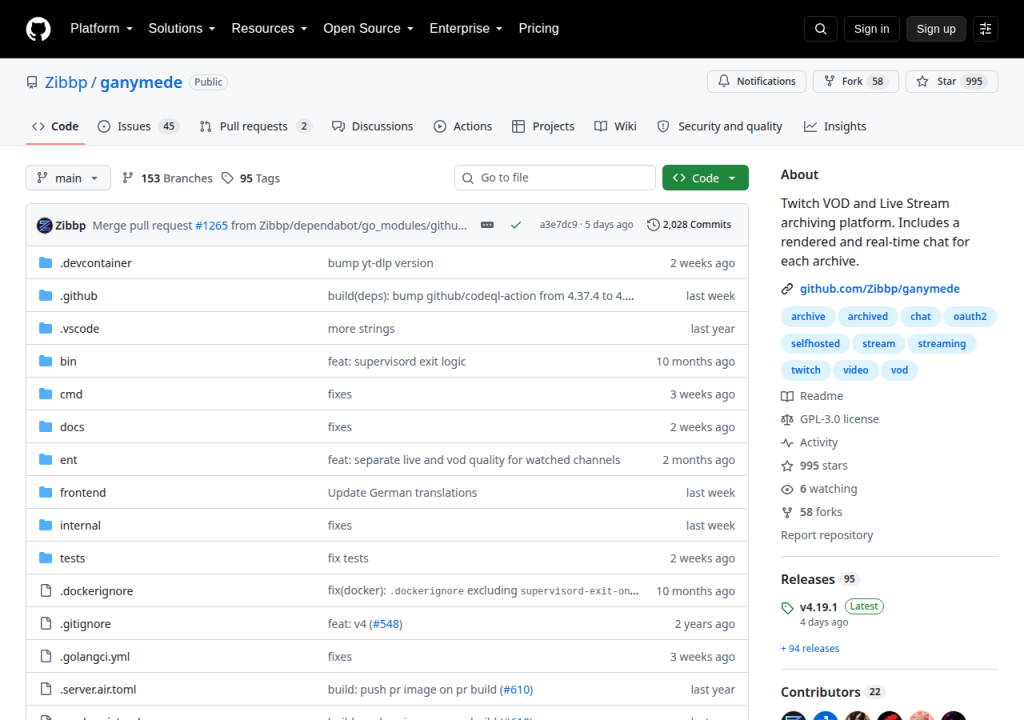The image size is (1024, 720).
Task: Open the frontend folder
Action: pos(82,493)
